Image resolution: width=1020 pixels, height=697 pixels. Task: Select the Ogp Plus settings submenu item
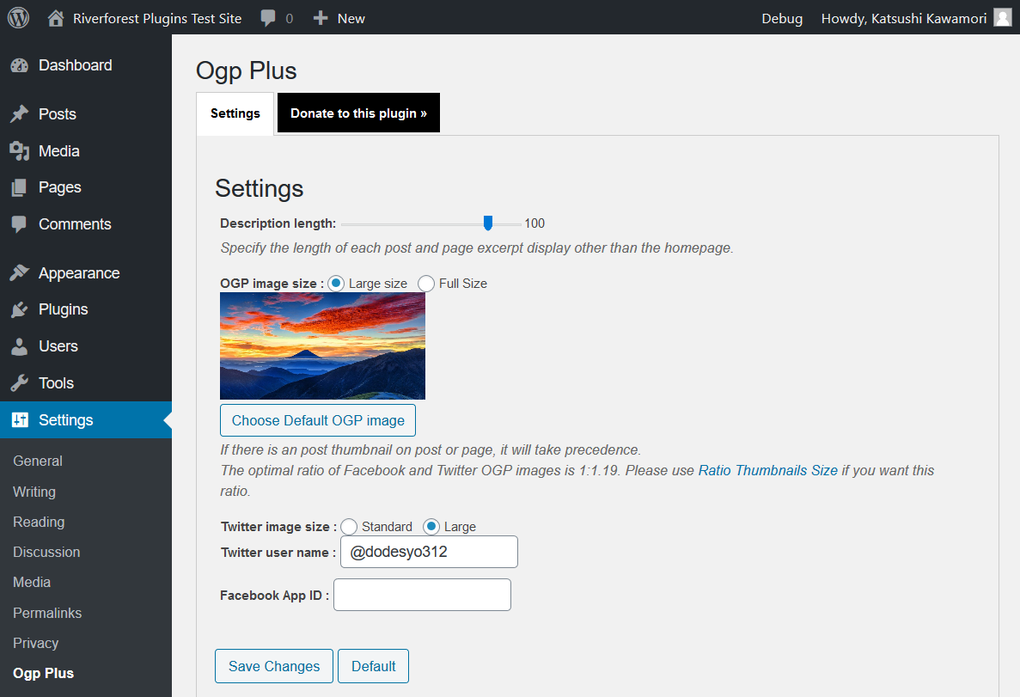point(43,673)
